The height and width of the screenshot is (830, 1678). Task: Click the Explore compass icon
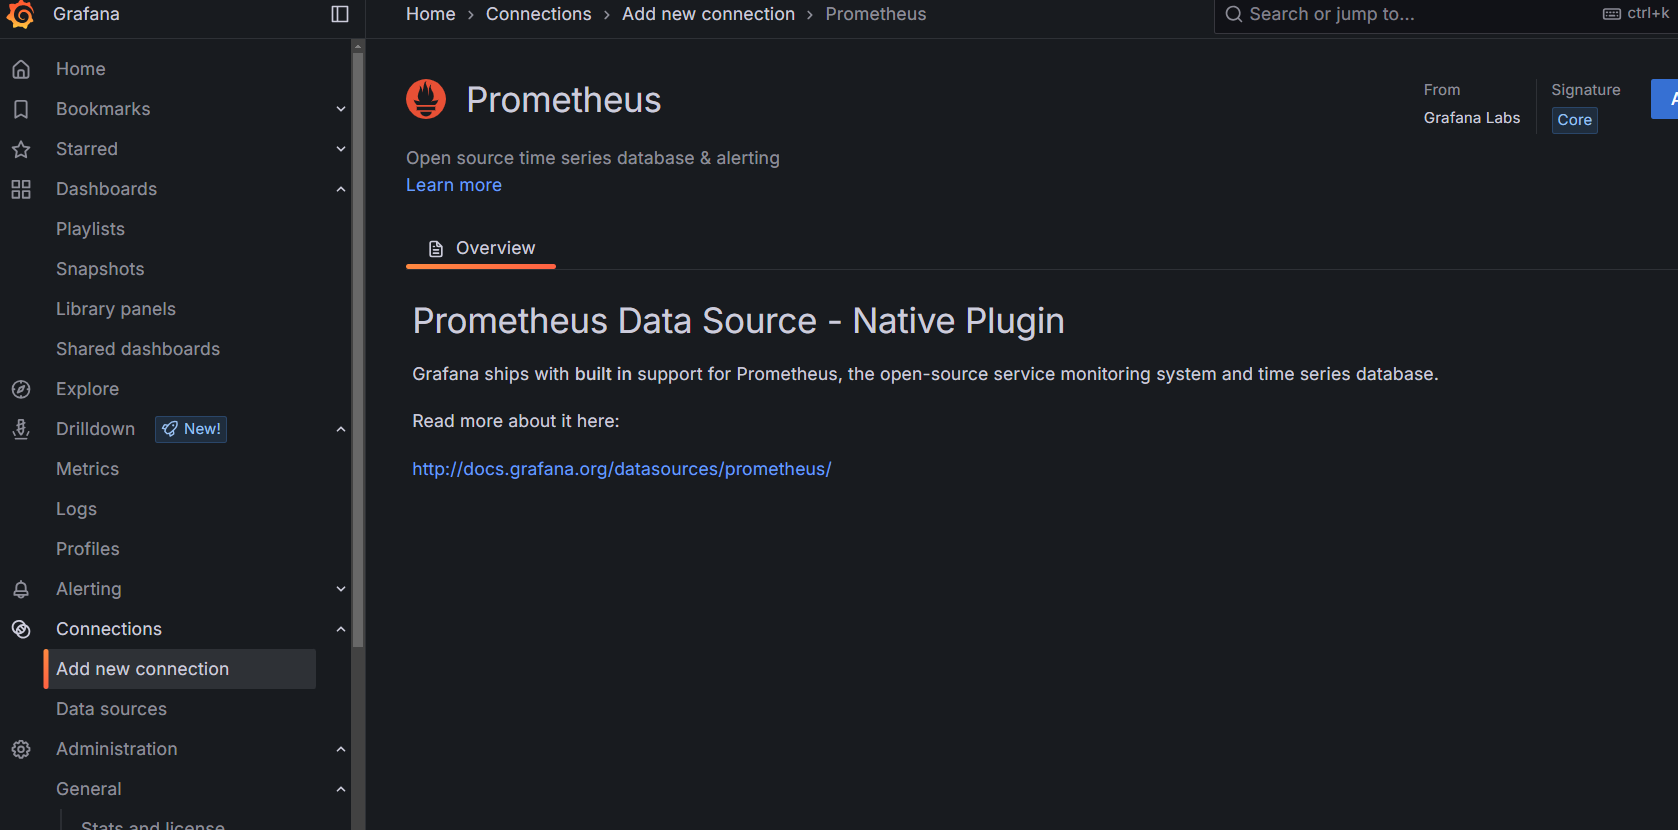click(21, 389)
